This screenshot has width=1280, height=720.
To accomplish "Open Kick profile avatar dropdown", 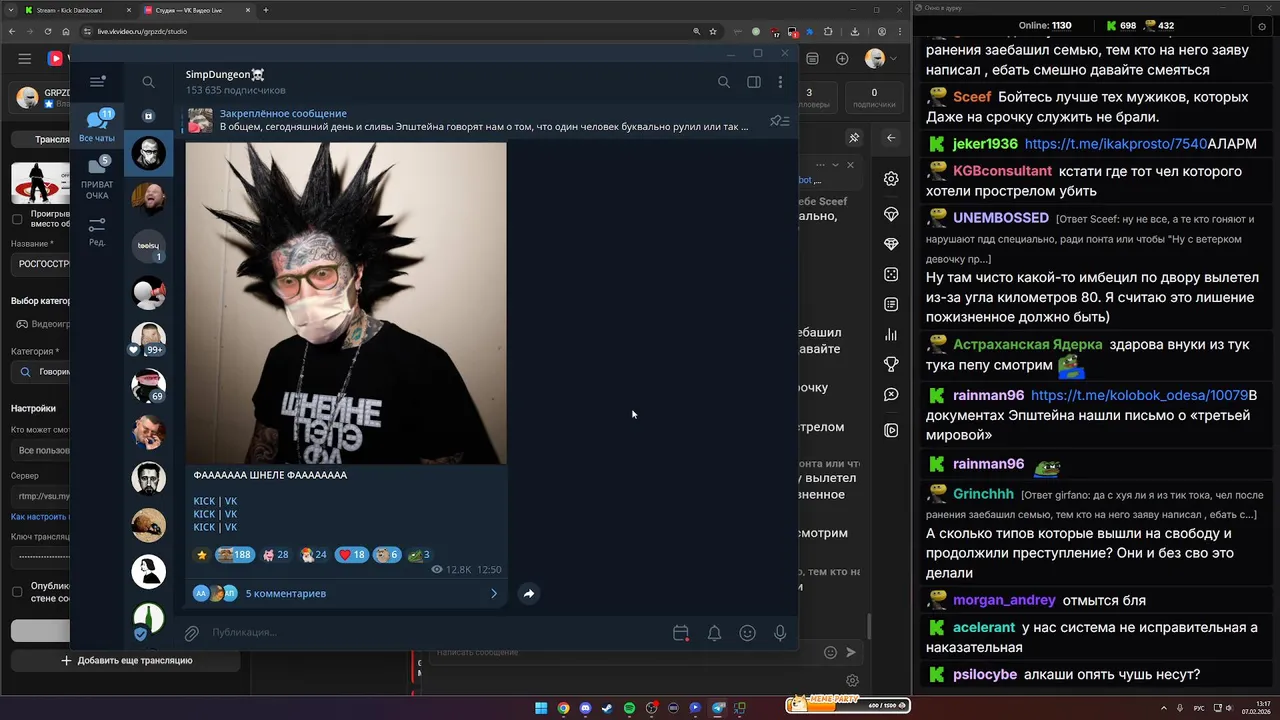I will pyautogui.click(x=879, y=59).
